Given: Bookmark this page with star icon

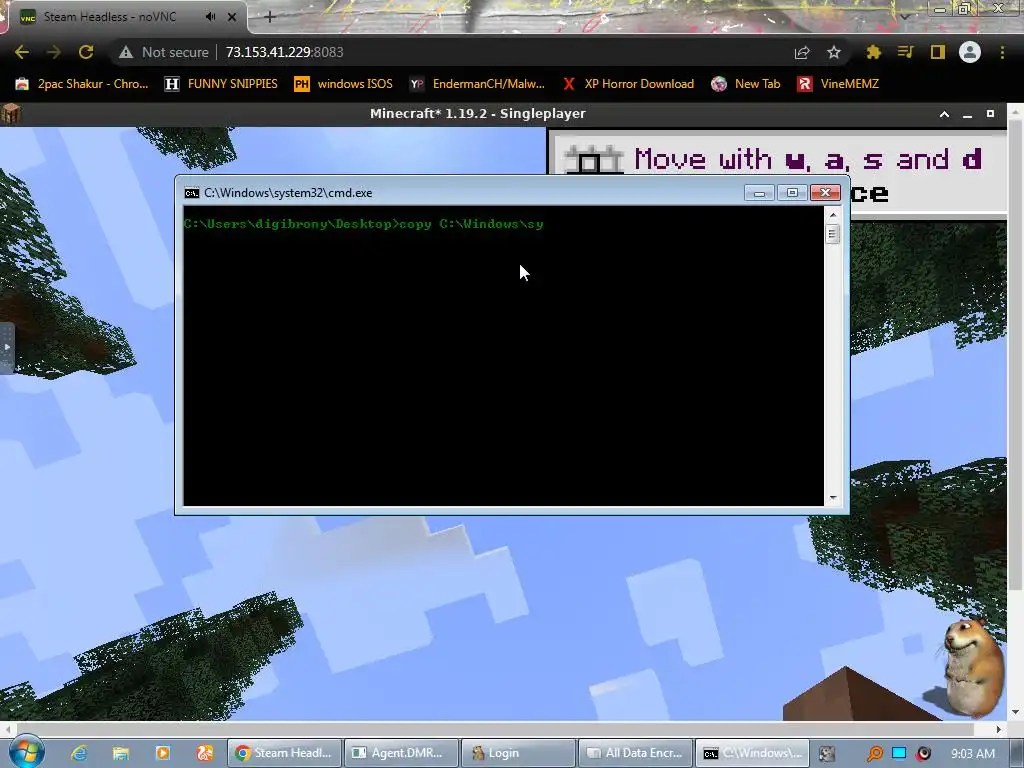Looking at the screenshot, I should (834, 52).
